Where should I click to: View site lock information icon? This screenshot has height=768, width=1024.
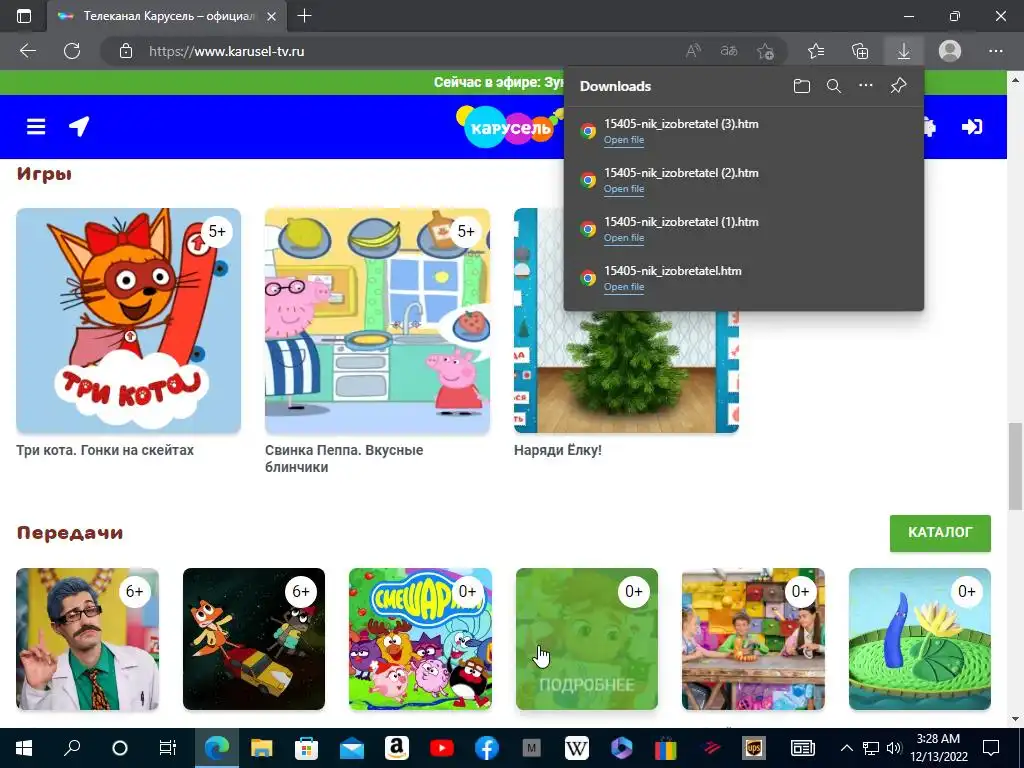pos(126,51)
